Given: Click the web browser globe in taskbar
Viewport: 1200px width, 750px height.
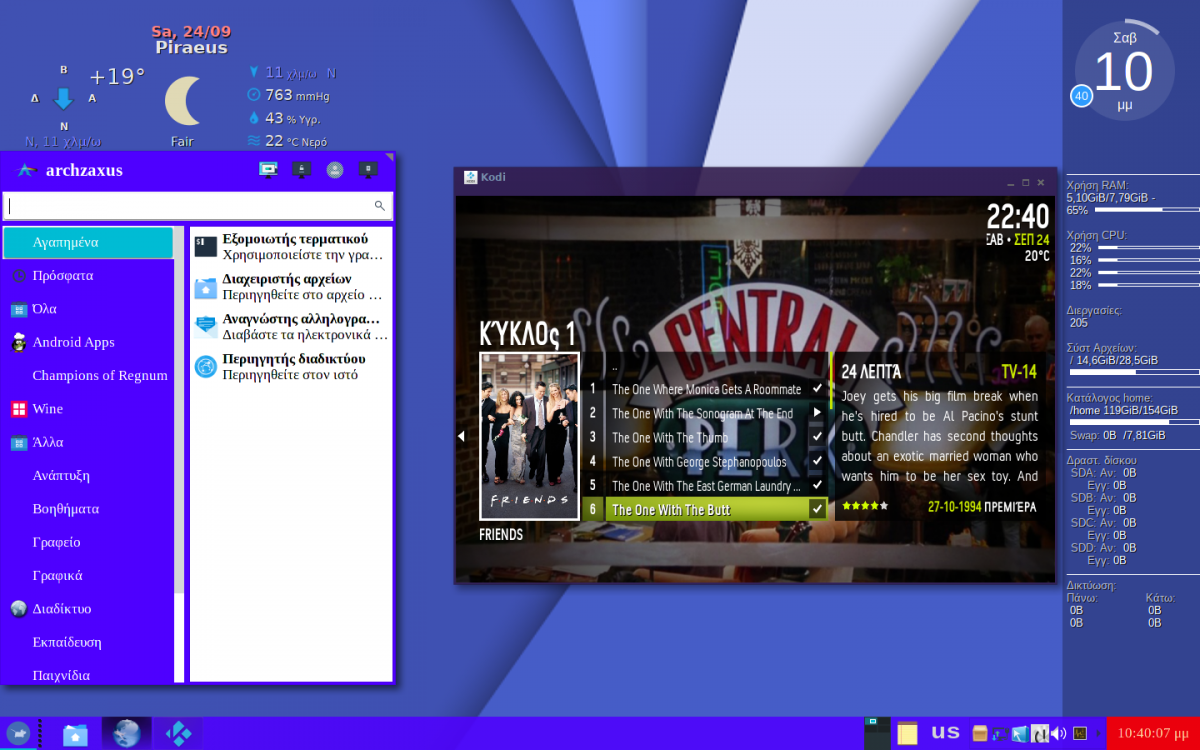Looking at the screenshot, I should 126,733.
